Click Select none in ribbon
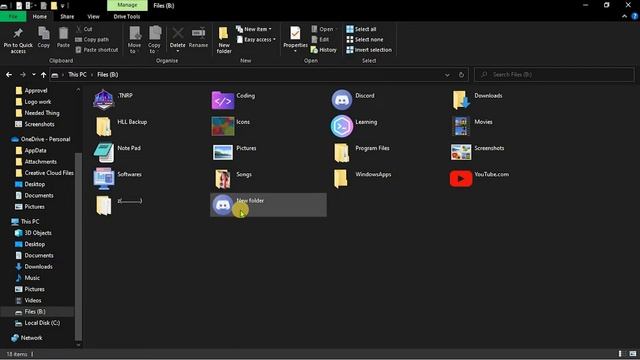The width and height of the screenshot is (640, 360). tap(365, 40)
